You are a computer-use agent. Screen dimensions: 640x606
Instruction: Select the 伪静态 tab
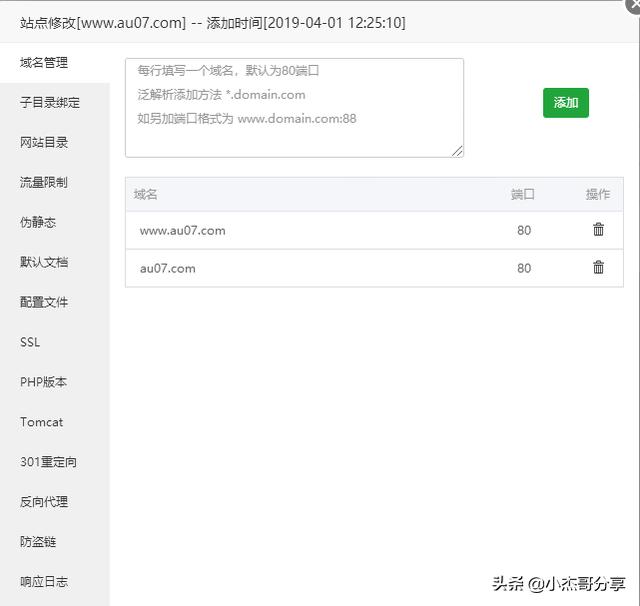(x=55, y=223)
